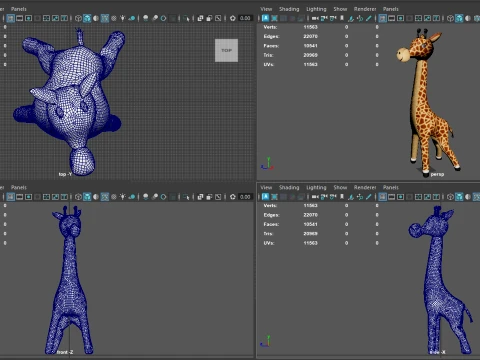Open Renderer menu in side view panel
This screenshot has width=480, height=360.
pyautogui.click(x=365, y=187)
